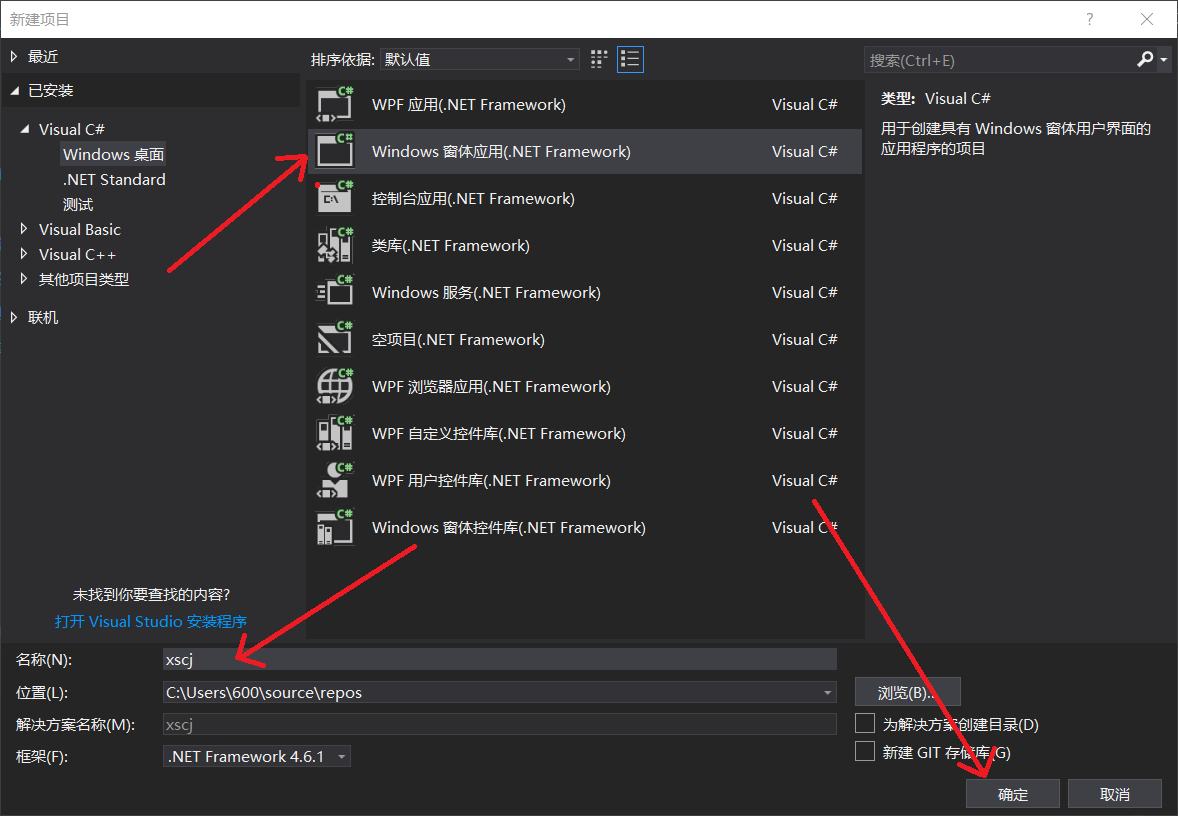
Task: Select Windows 窗体应用(.NET Framework) template text
Action: pyautogui.click(x=501, y=151)
